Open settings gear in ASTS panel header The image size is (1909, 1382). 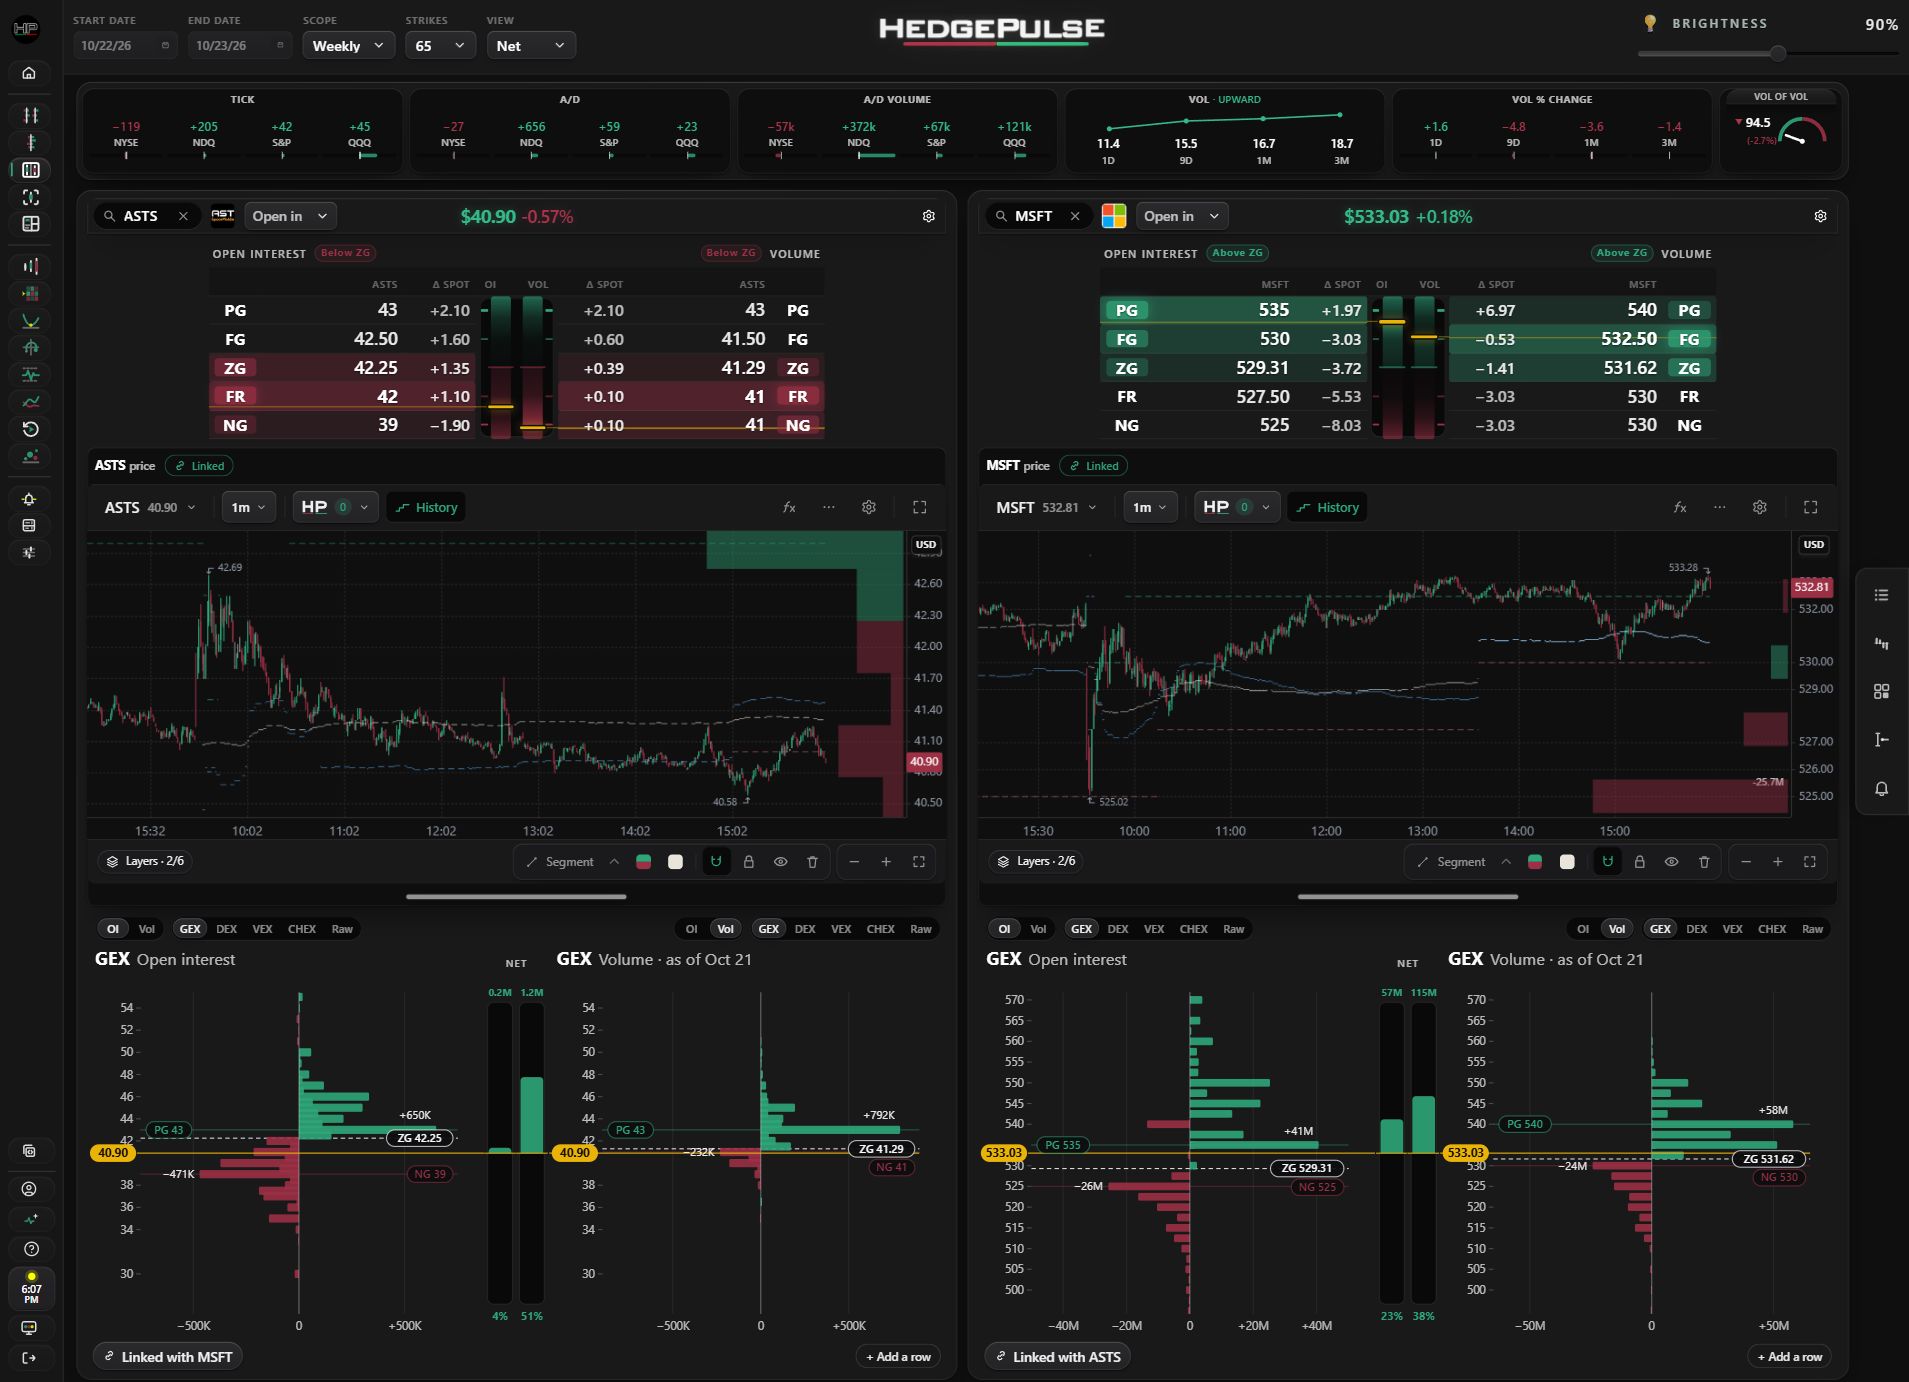tap(928, 216)
